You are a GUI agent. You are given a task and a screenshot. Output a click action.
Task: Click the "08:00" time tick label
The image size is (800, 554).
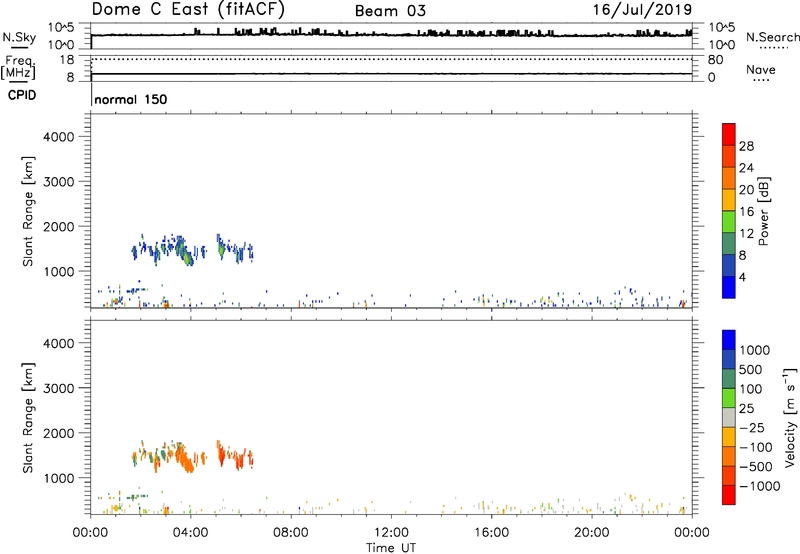pos(291,533)
